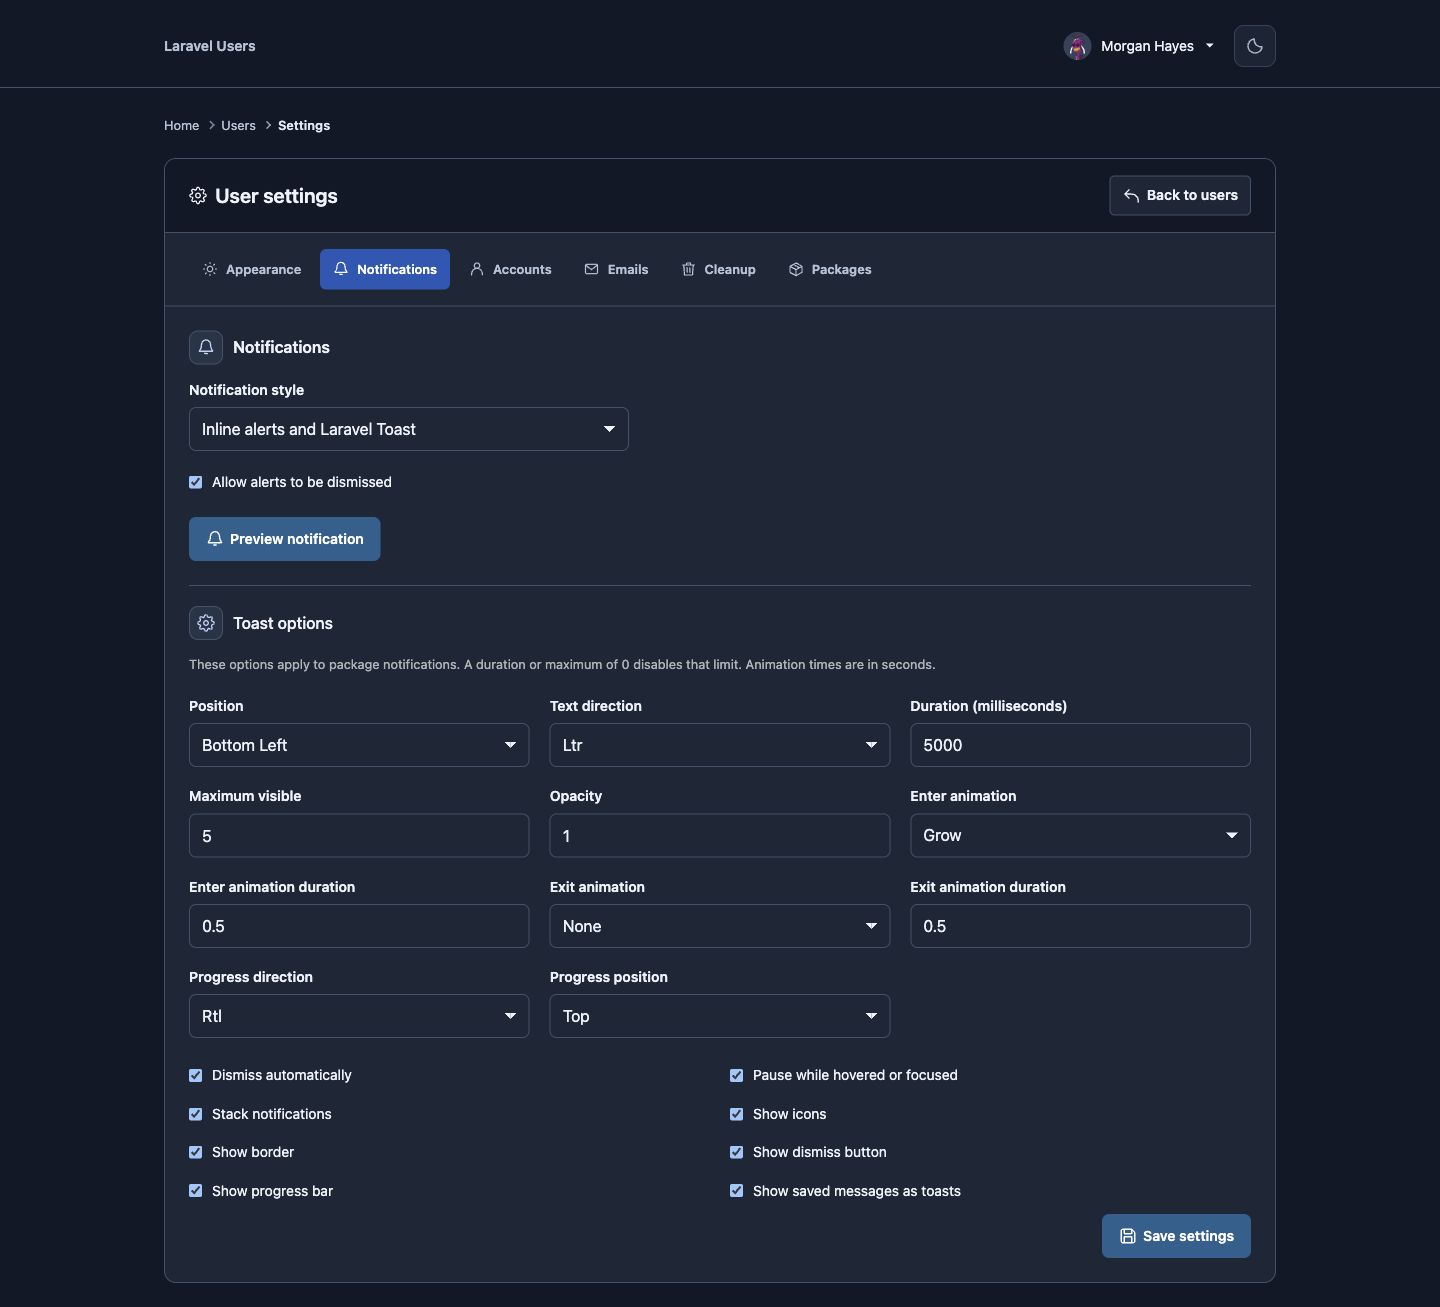The height and width of the screenshot is (1307, 1440).
Task: Open the Accounts tab
Action: click(511, 269)
